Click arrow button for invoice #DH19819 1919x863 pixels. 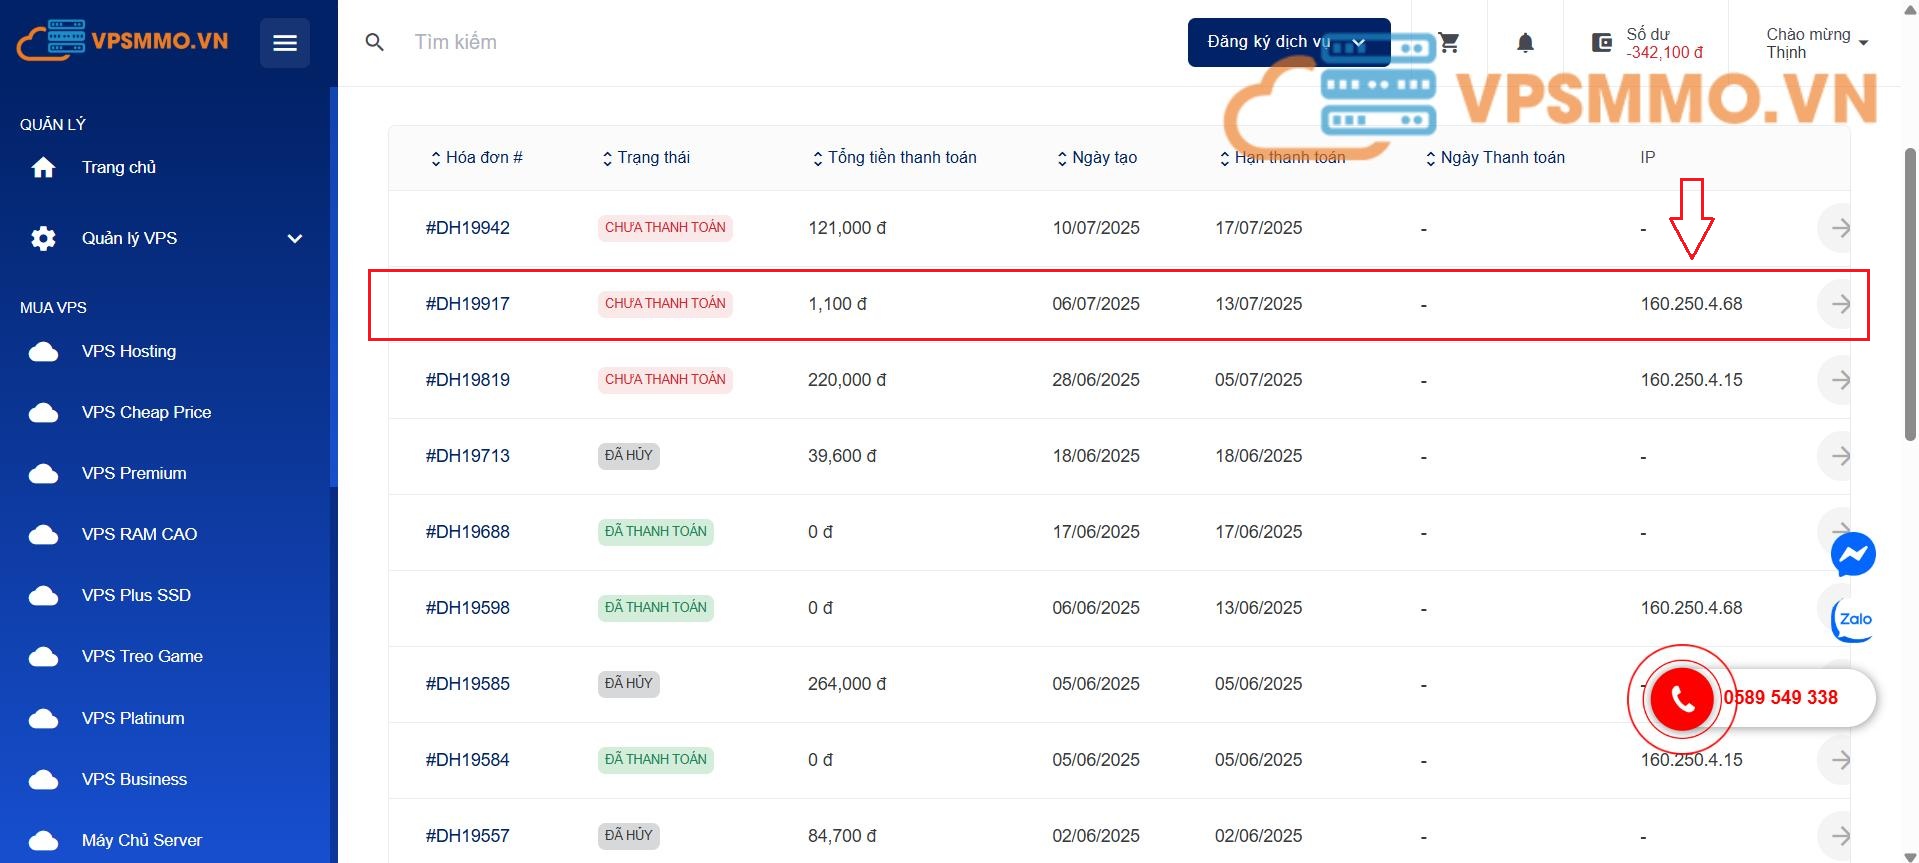(1838, 380)
